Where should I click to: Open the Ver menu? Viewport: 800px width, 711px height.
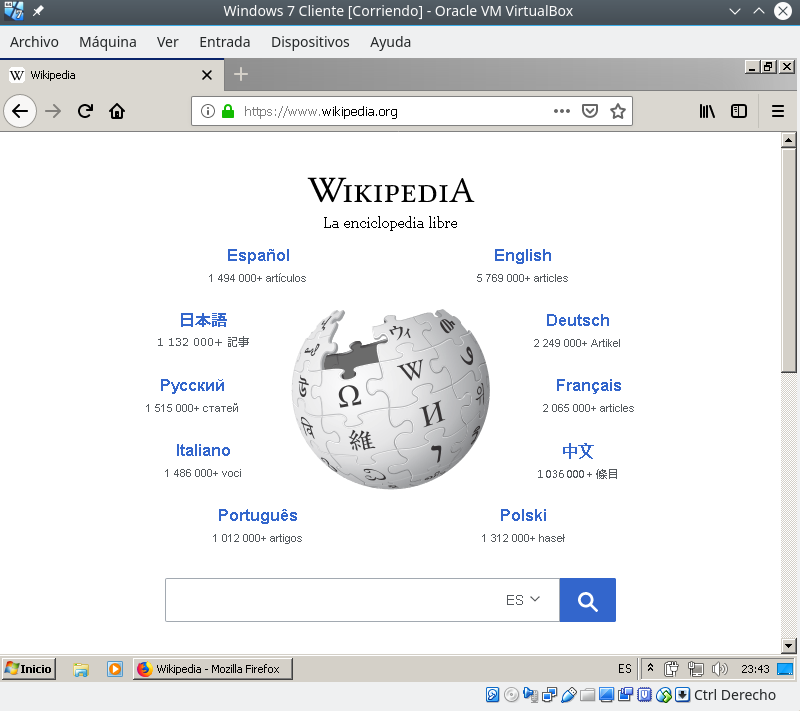pos(167,42)
